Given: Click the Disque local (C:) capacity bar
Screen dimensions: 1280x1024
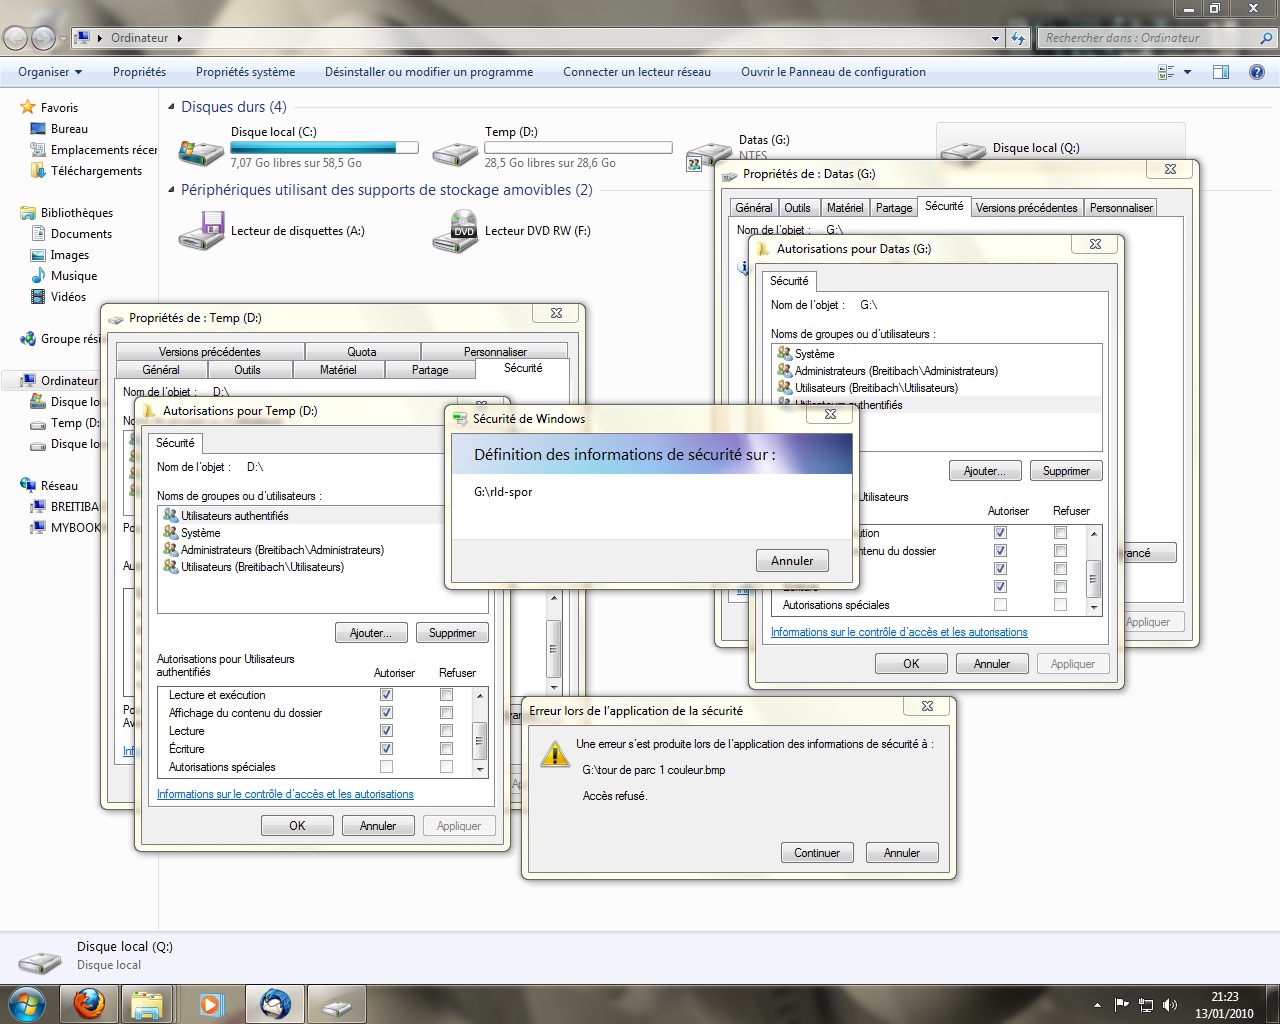Looking at the screenshot, I should (325, 148).
